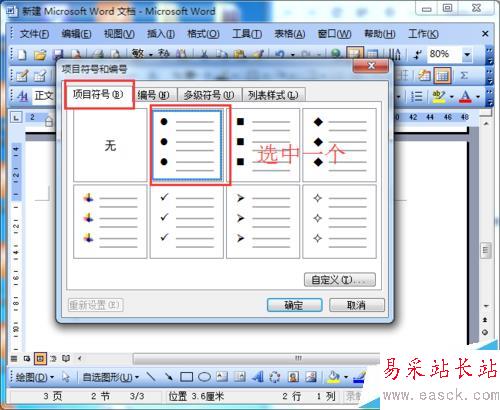The image size is (500, 410).
Task: Apply red font color A
Action: pos(465,96)
